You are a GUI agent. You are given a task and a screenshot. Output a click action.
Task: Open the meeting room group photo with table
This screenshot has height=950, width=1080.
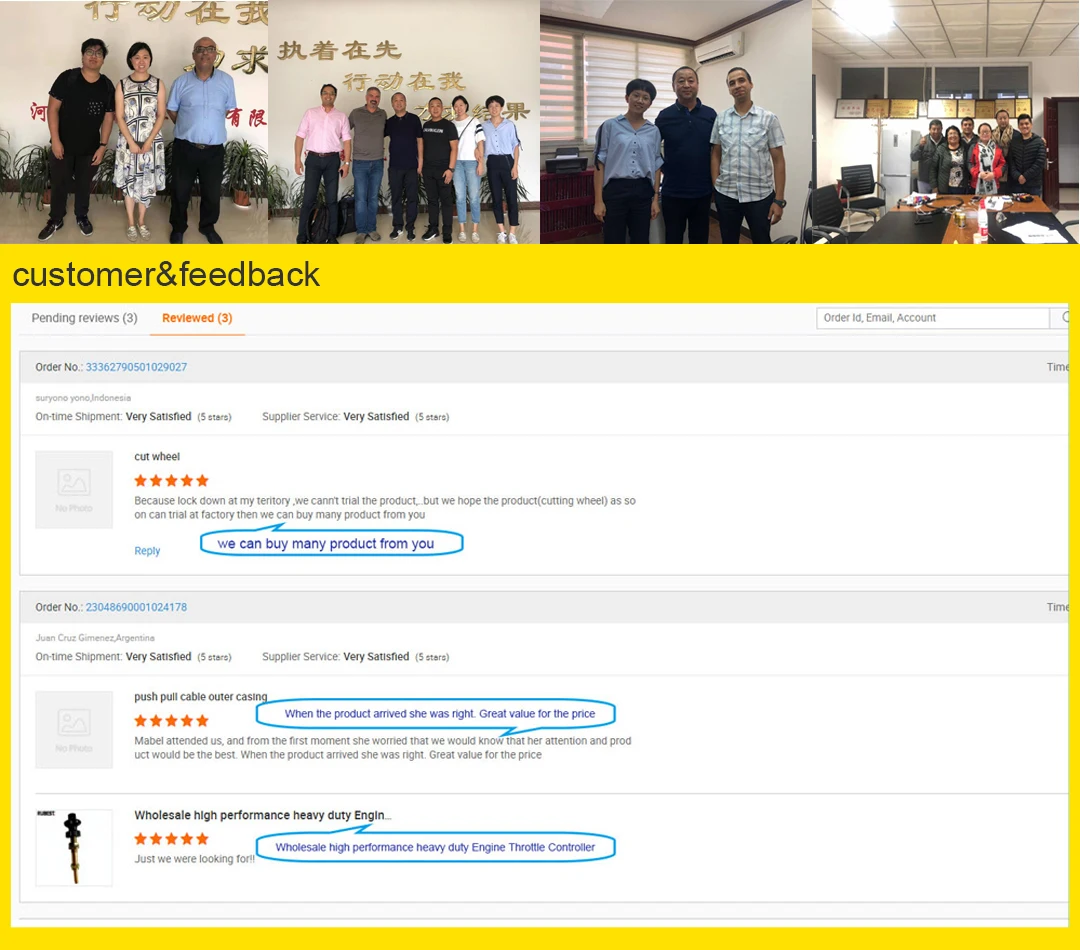click(945, 122)
